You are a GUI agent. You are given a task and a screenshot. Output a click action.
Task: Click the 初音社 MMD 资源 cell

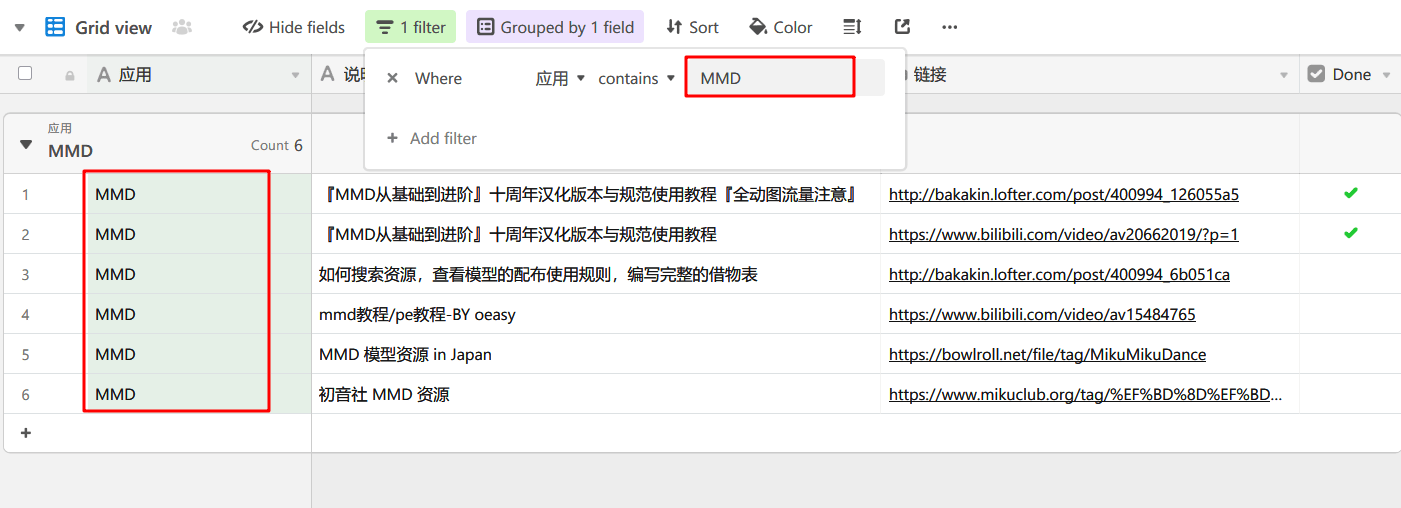click(596, 394)
